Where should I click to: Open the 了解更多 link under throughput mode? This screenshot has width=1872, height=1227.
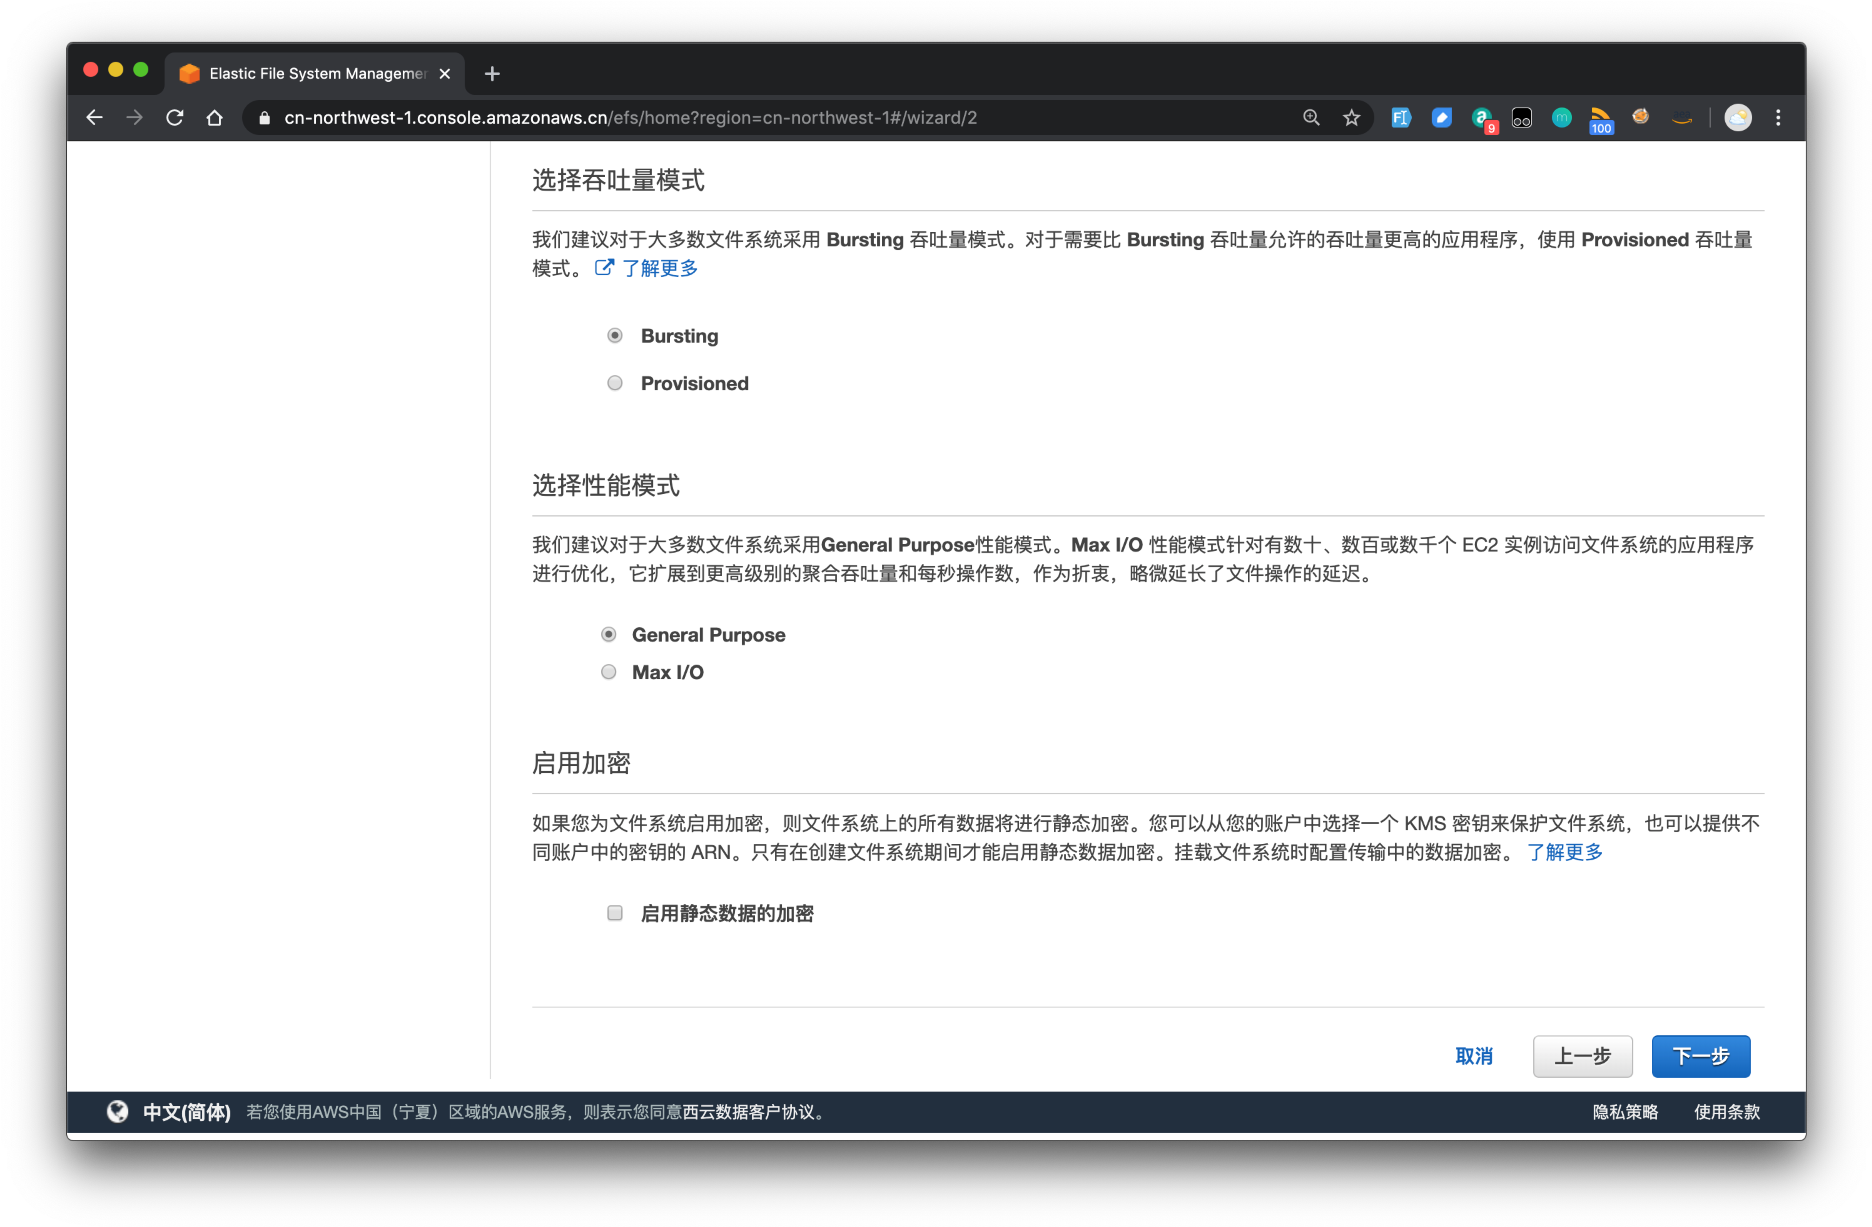(x=660, y=268)
